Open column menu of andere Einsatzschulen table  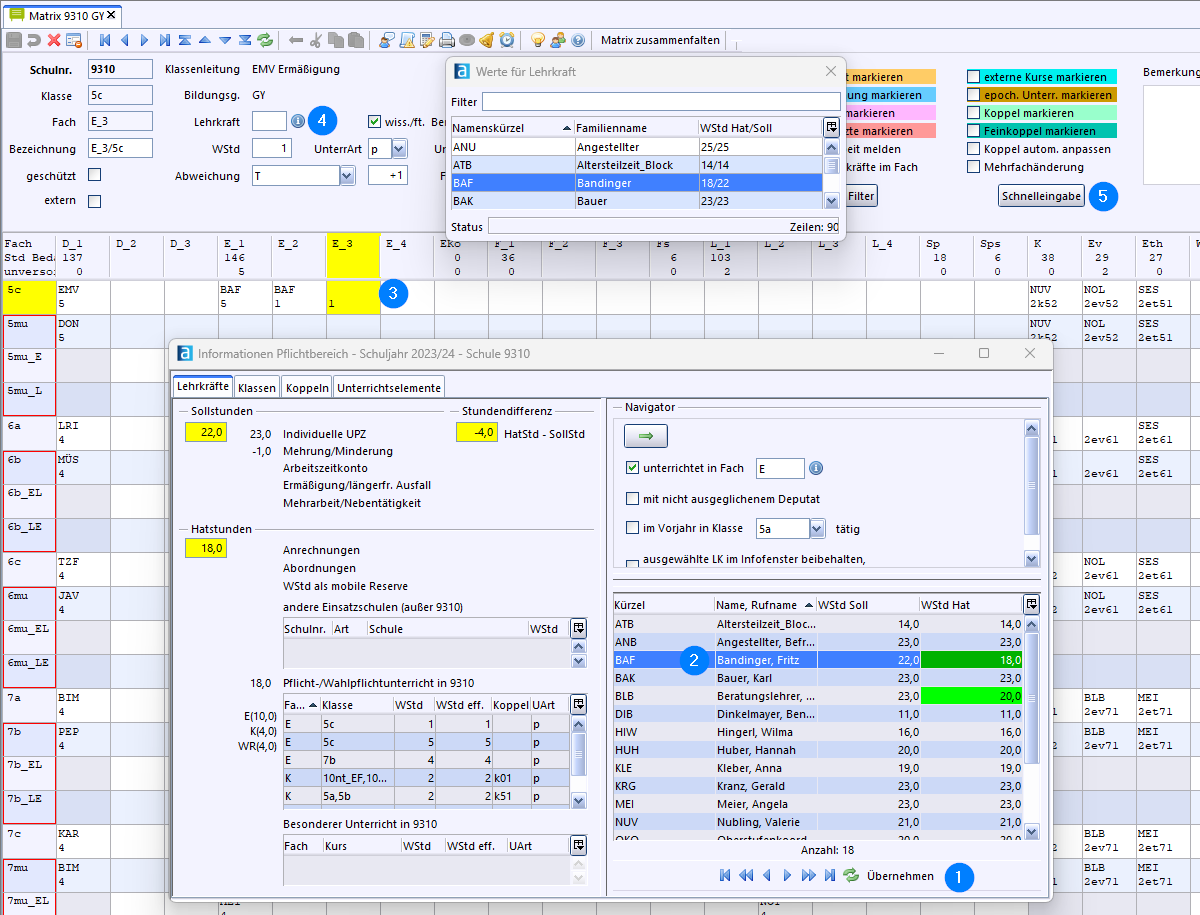(x=578, y=627)
